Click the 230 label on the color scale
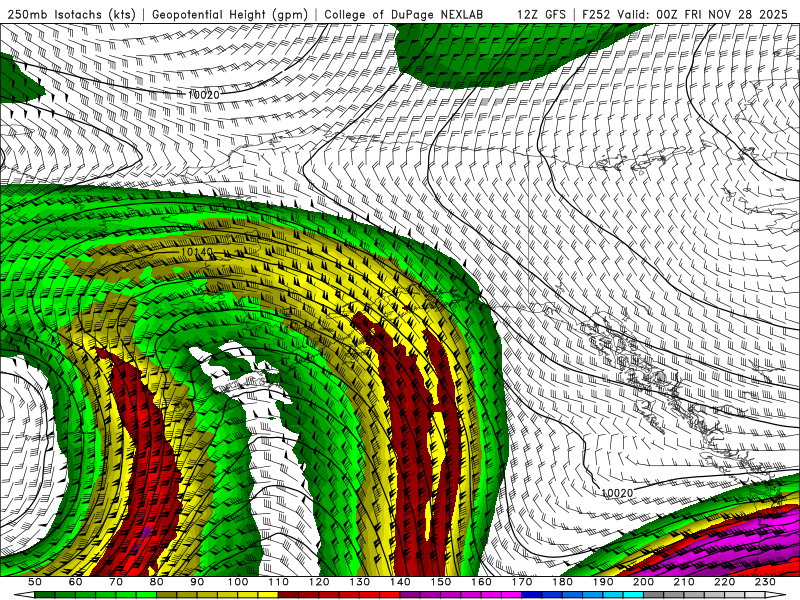The width and height of the screenshot is (800, 600). (x=765, y=582)
